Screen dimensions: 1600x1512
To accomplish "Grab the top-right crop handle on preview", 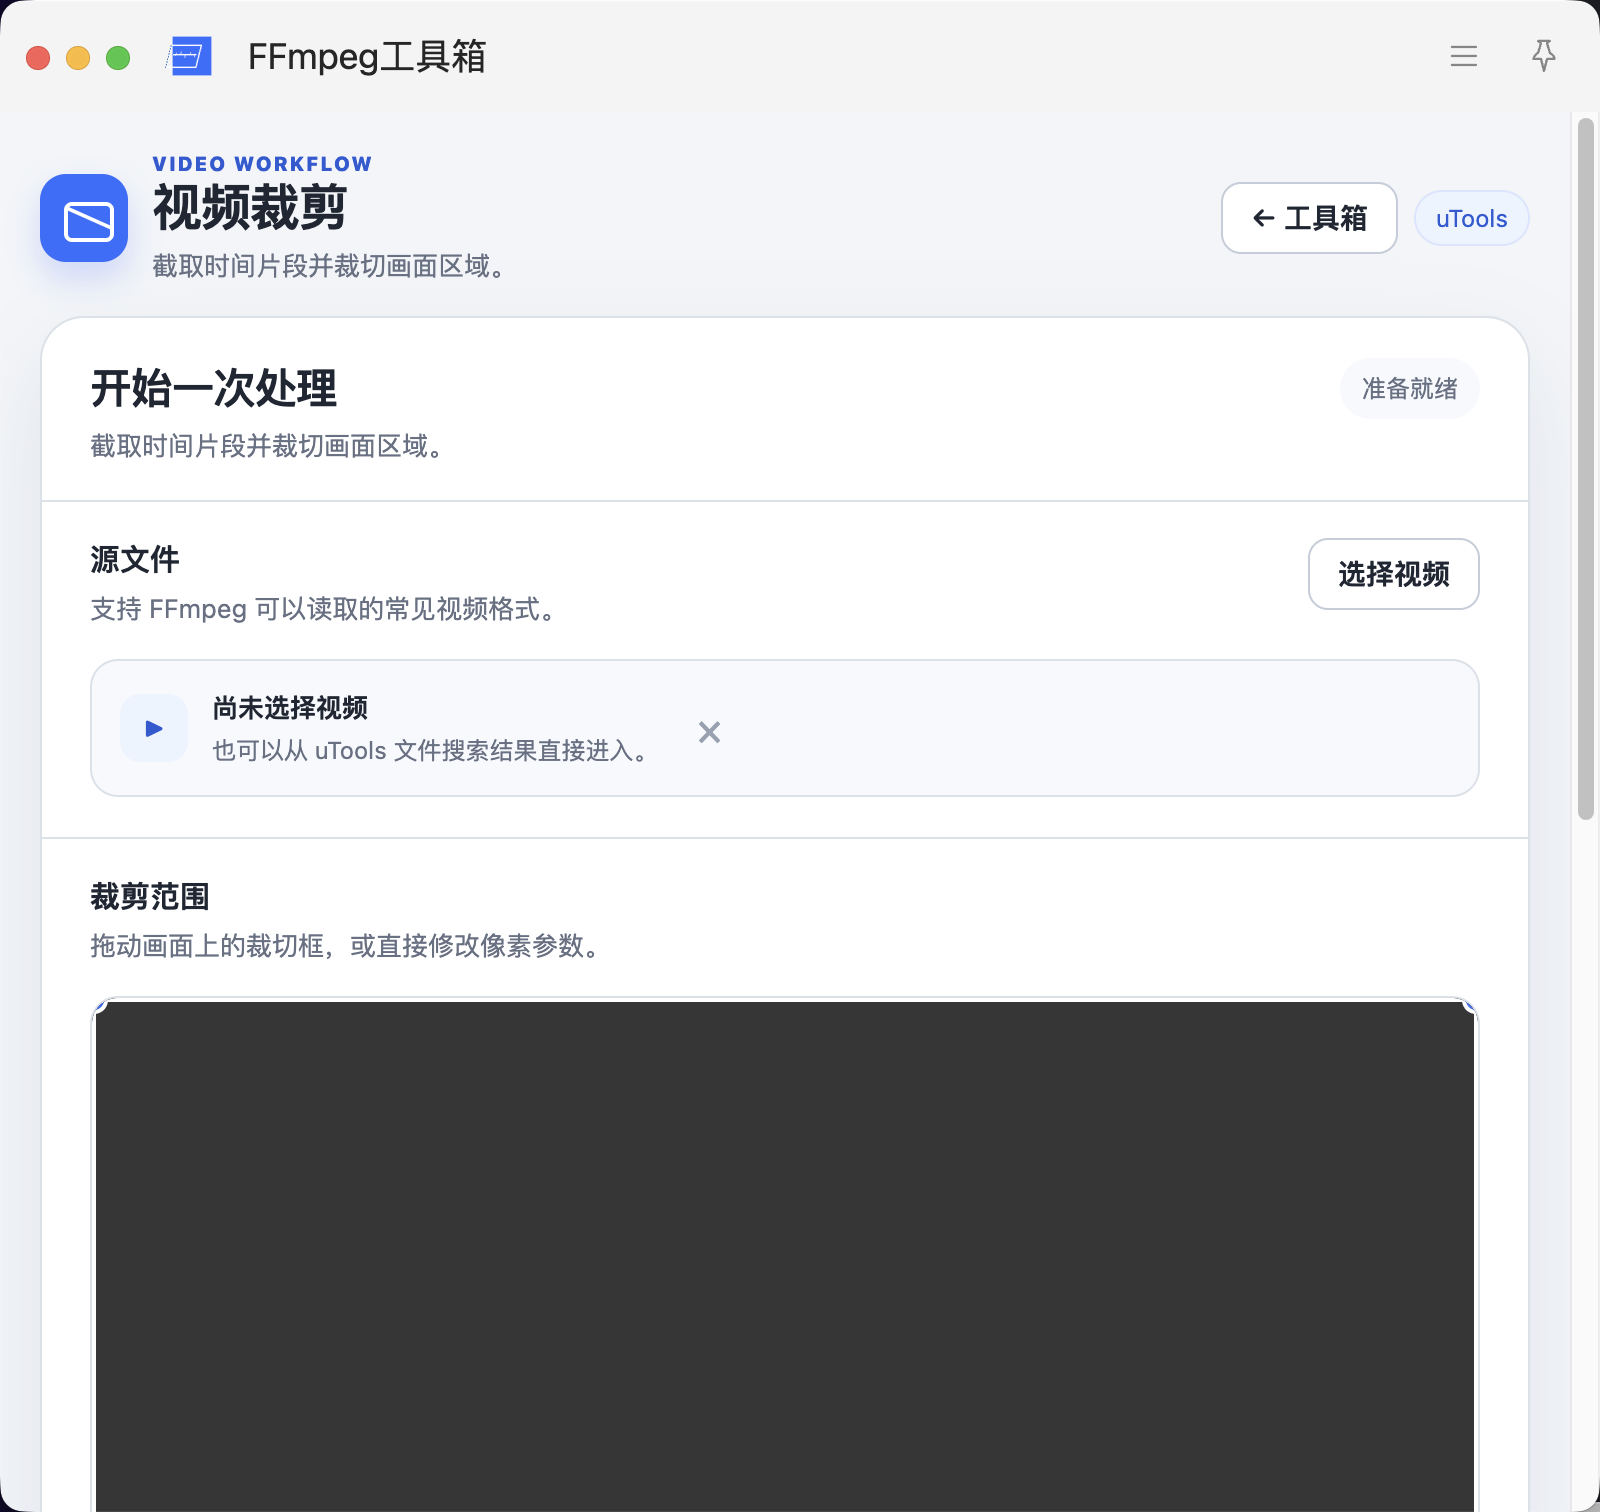I will click(1471, 1005).
